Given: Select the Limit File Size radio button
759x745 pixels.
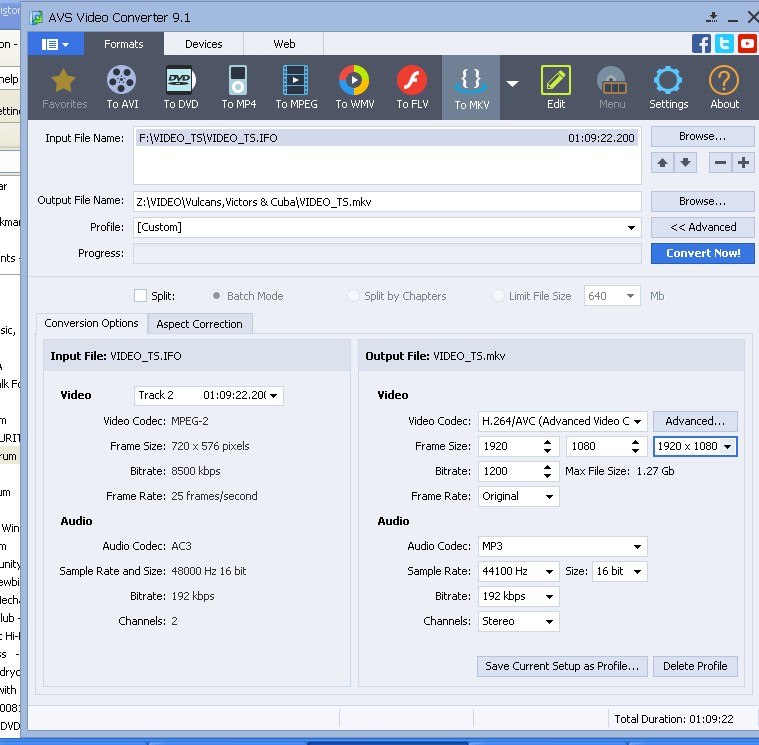Looking at the screenshot, I should click(x=498, y=295).
